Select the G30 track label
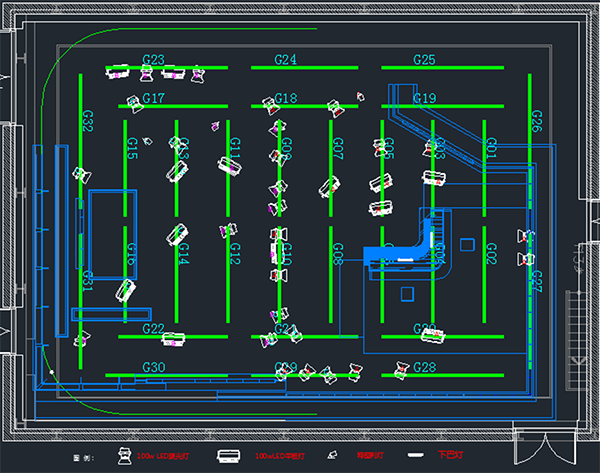 [154, 368]
